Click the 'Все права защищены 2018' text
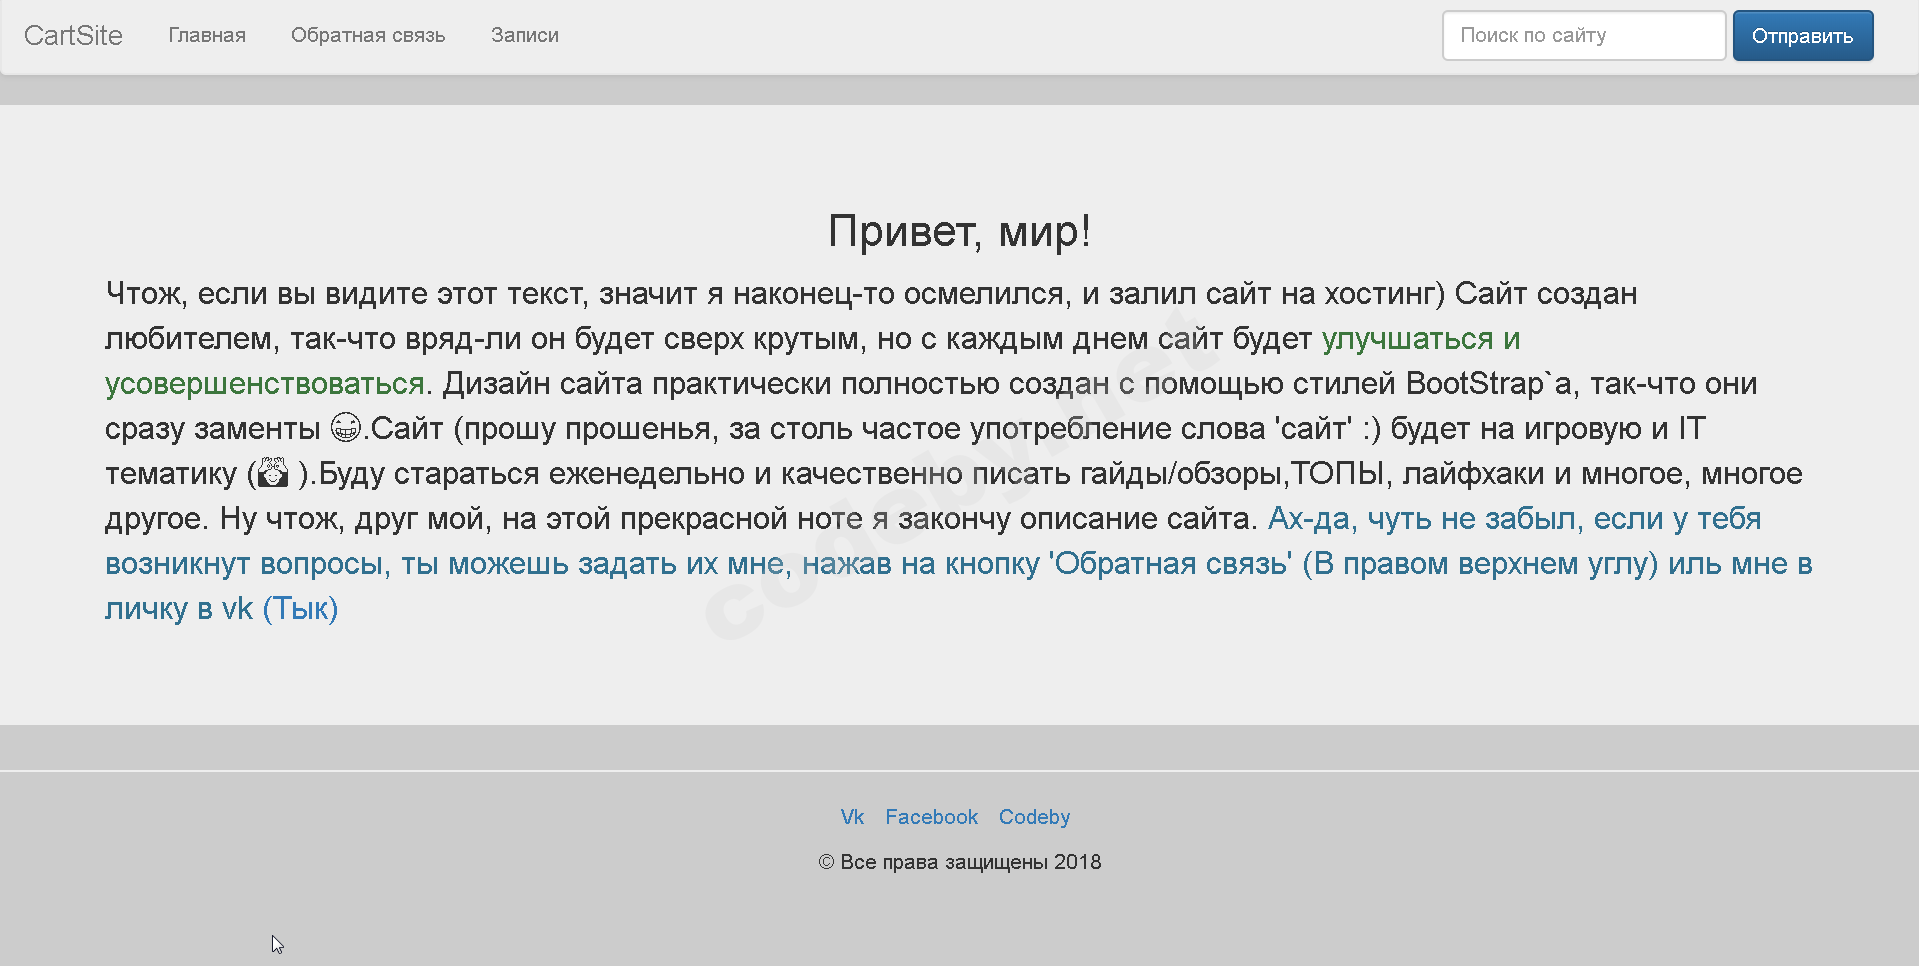 [970, 862]
